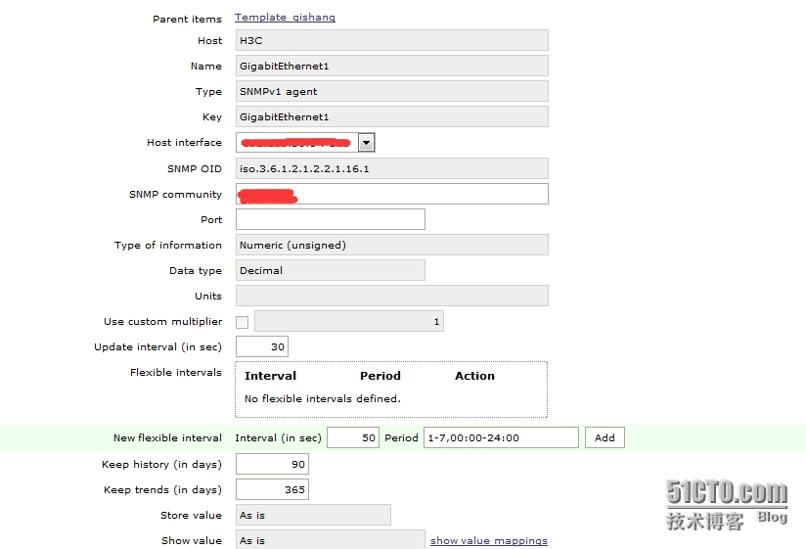Focus the SNMP community input field
806x549 pixels.
tap(392, 194)
